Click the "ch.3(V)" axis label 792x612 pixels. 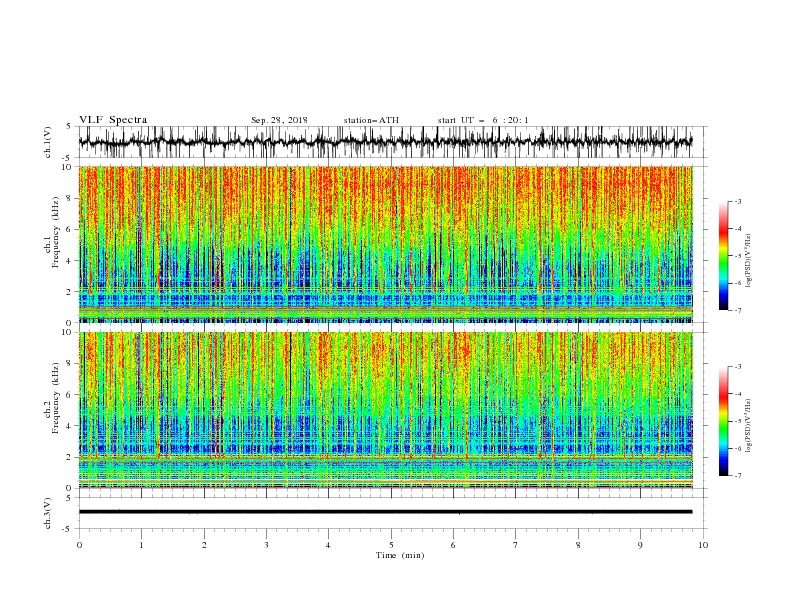(x=48, y=513)
